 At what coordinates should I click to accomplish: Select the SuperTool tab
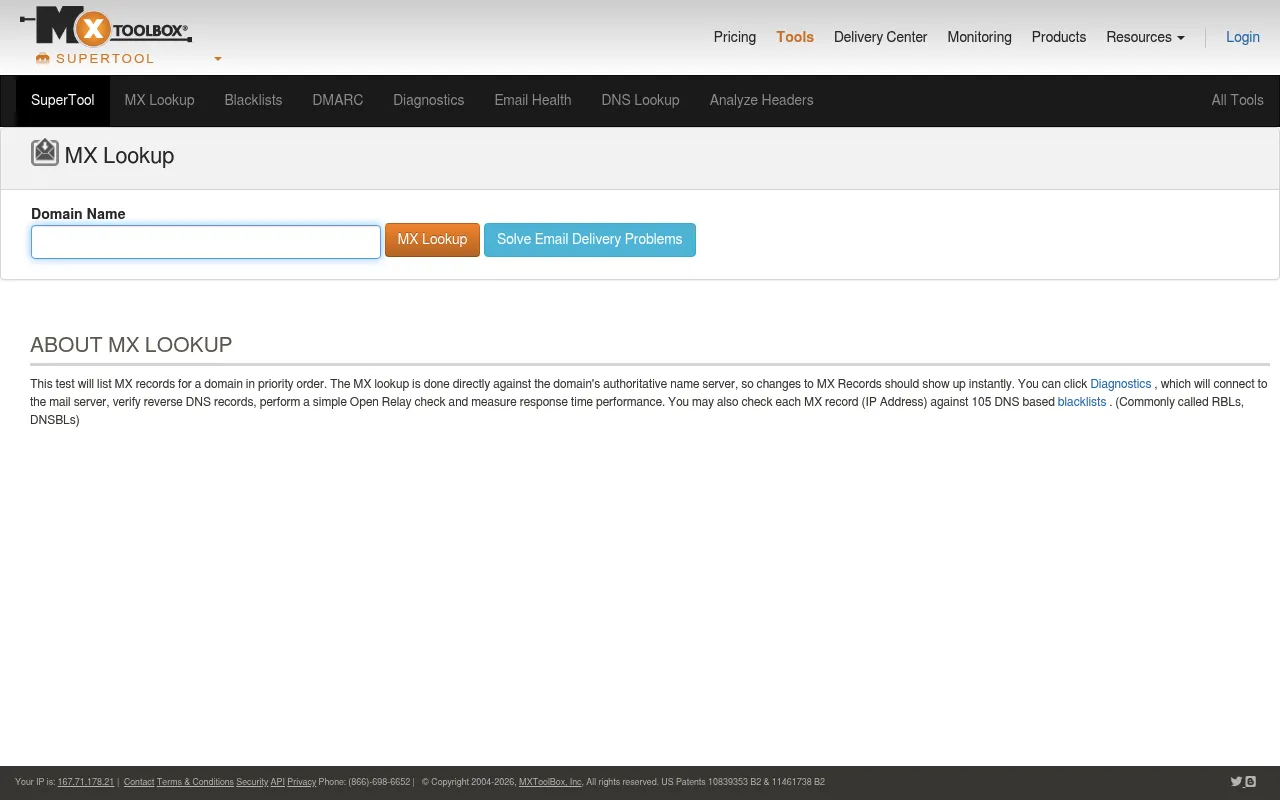[x=63, y=100]
